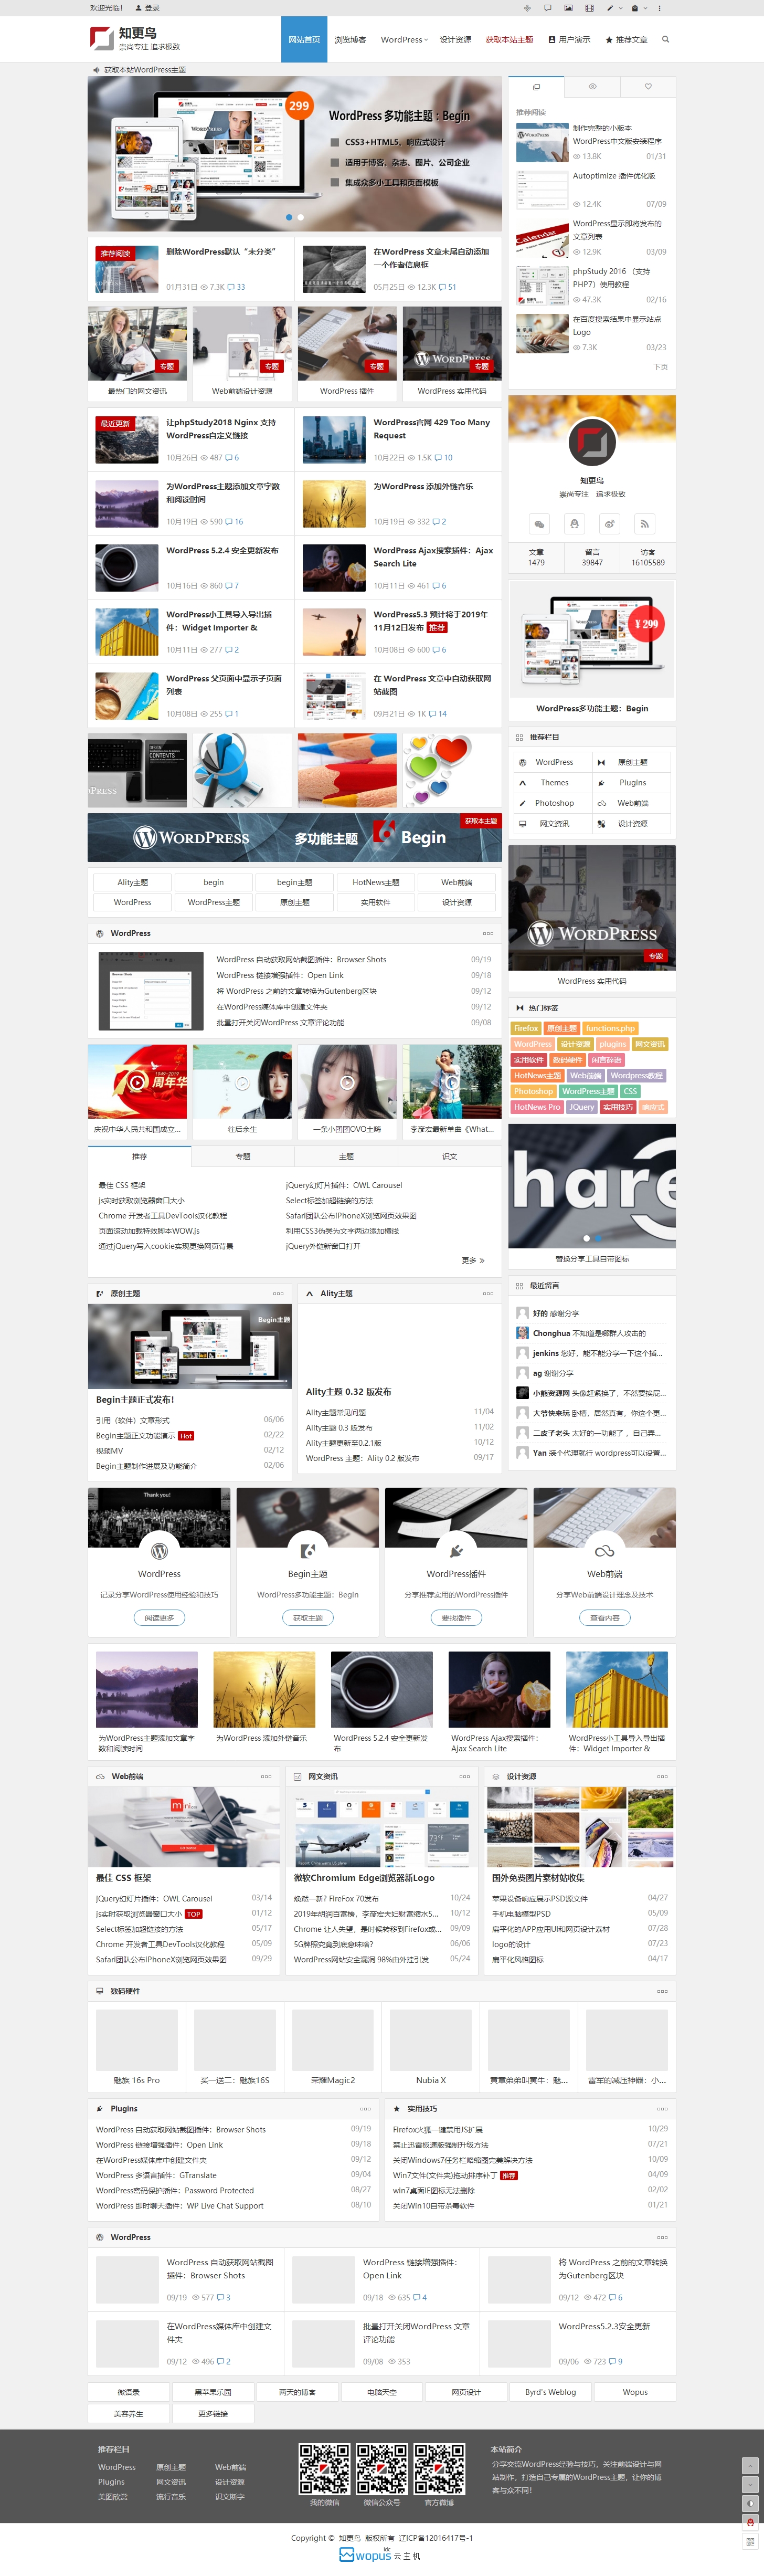Click the plug icon beside Plugins in 推荐栏目
This screenshot has height=2576, width=764.
[x=601, y=783]
